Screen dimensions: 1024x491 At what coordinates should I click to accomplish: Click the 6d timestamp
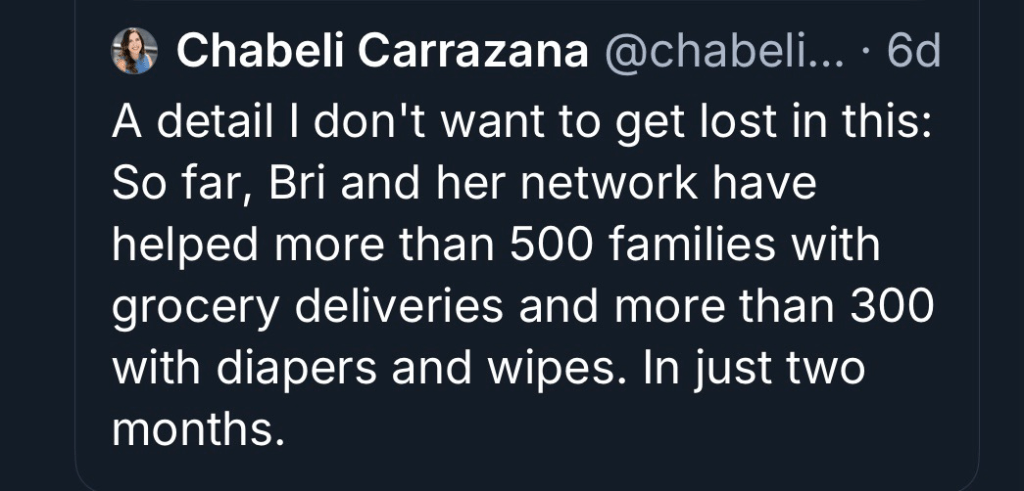pos(914,52)
